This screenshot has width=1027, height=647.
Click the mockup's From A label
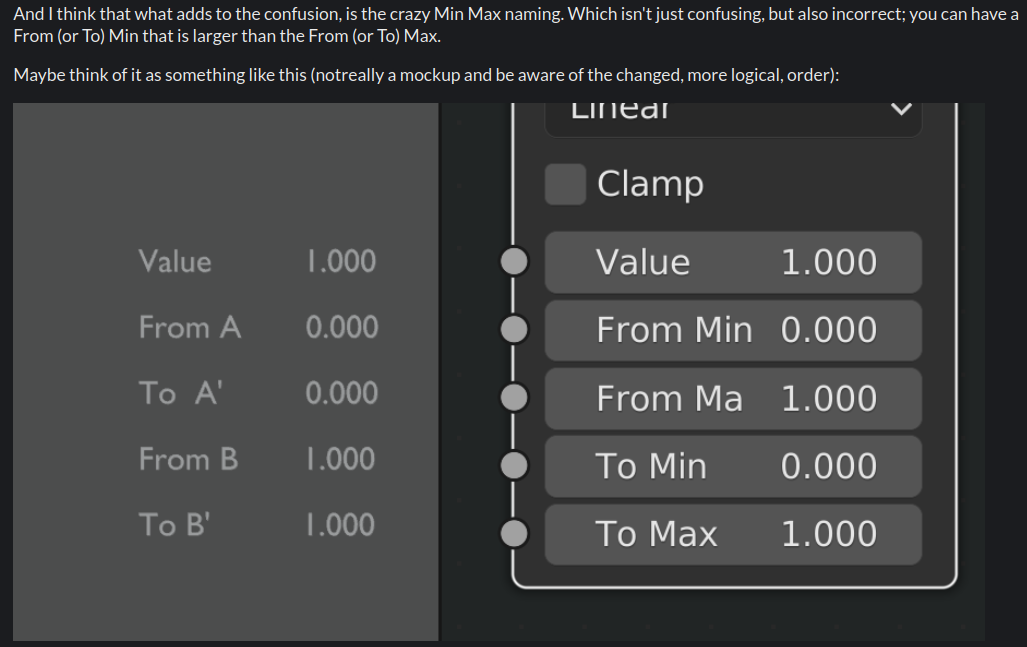tap(190, 327)
